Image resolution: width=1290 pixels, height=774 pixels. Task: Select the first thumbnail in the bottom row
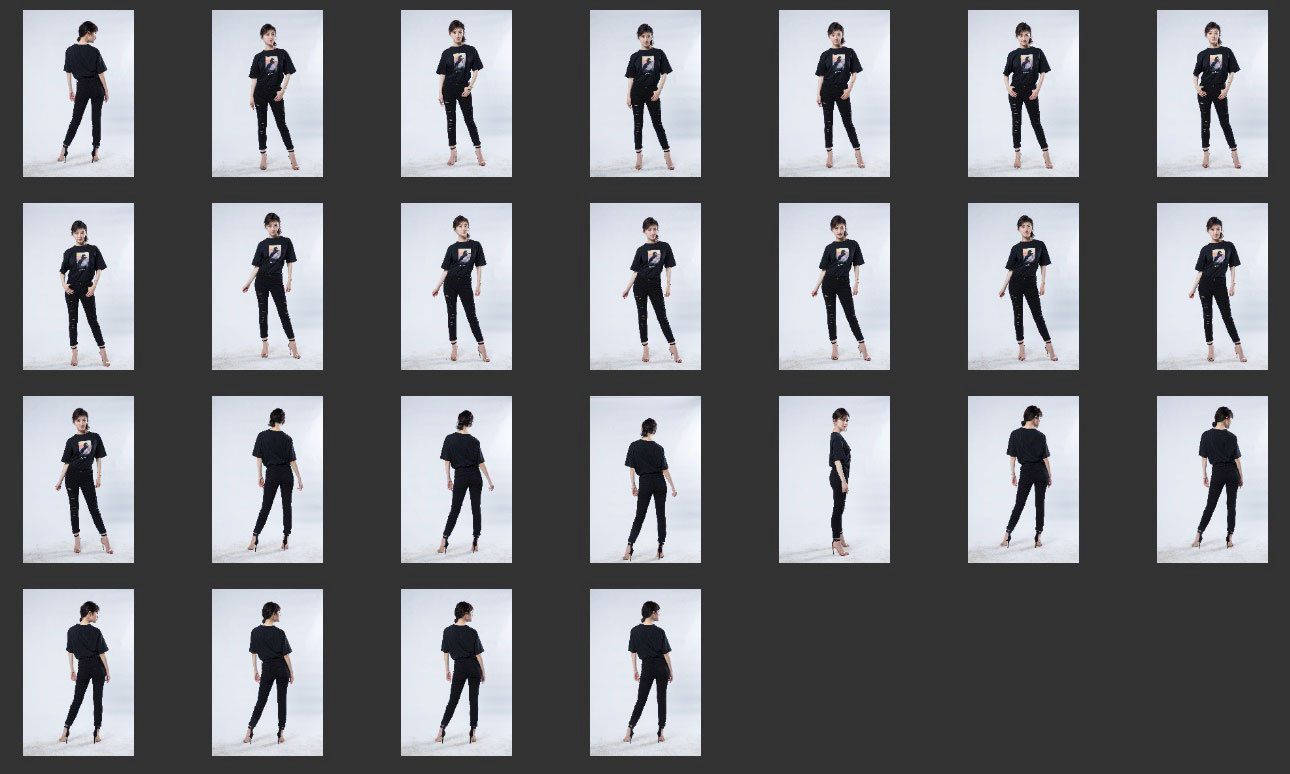[x=78, y=672]
